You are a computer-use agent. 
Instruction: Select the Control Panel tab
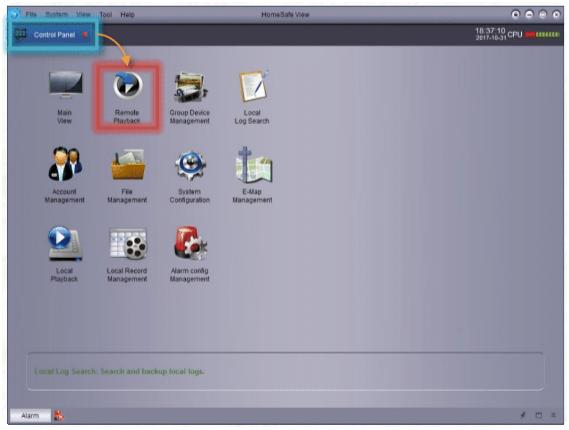click(x=53, y=35)
